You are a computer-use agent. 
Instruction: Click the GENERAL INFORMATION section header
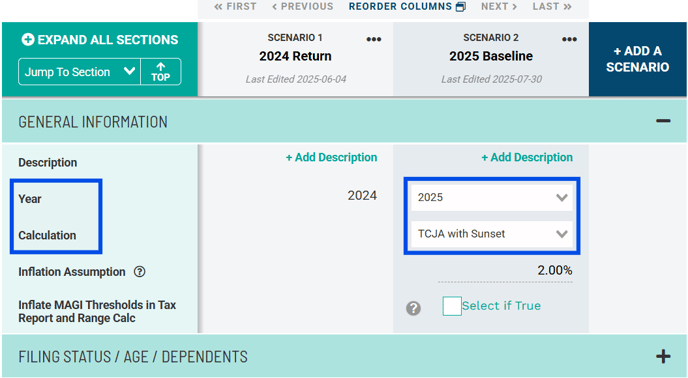coord(344,121)
